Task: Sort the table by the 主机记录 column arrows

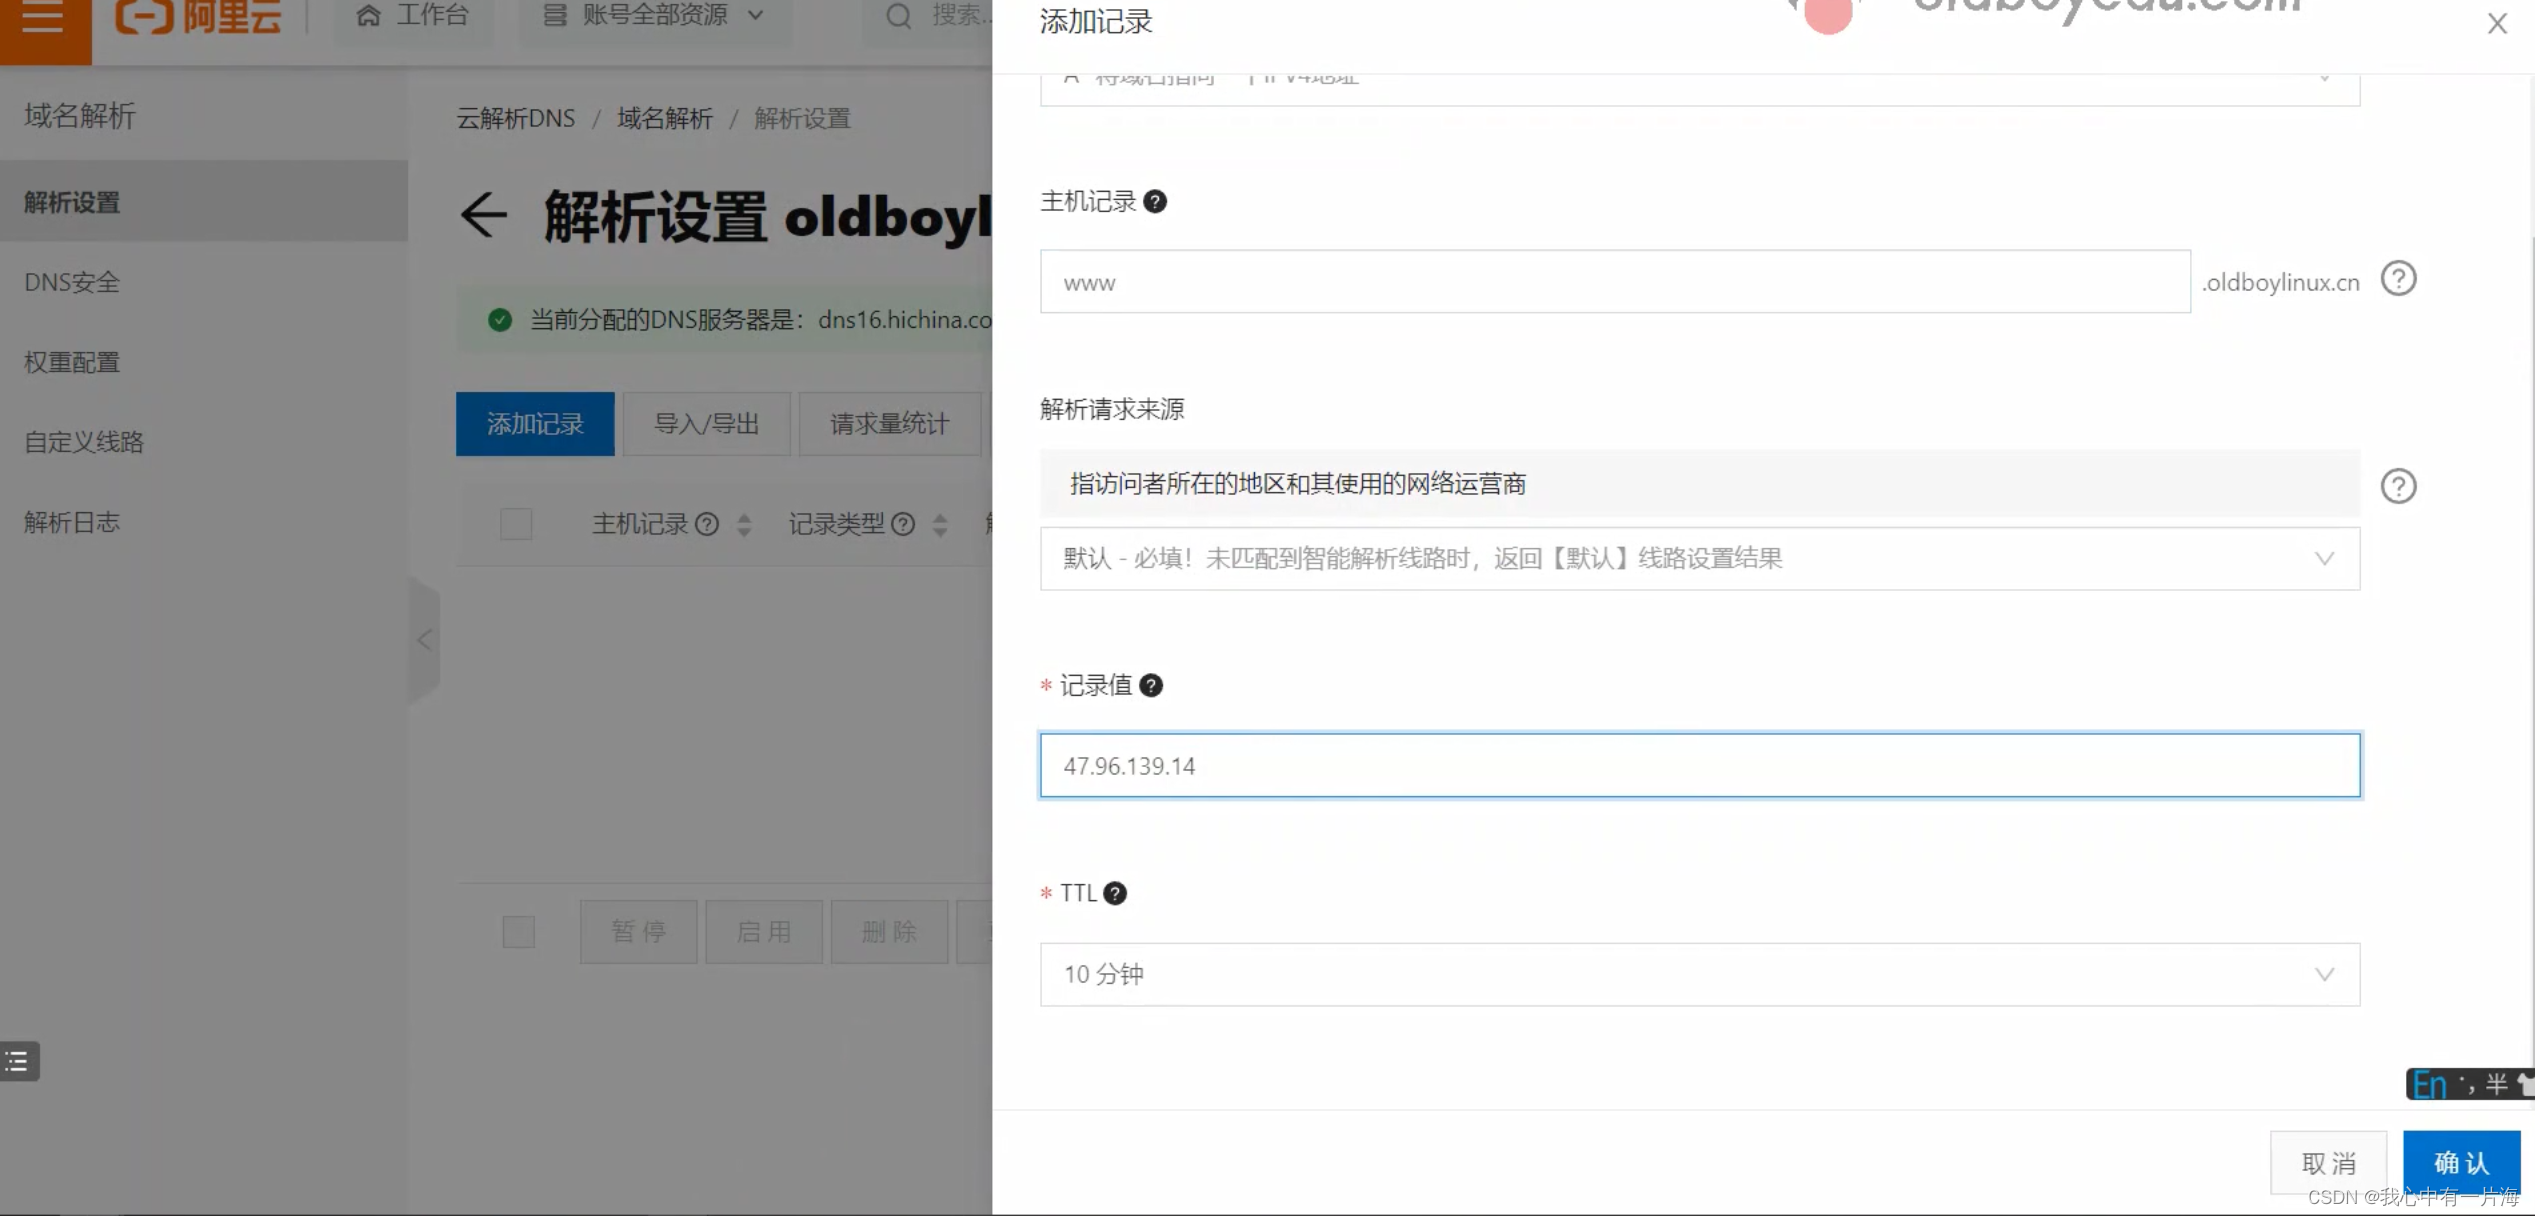Action: click(x=744, y=524)
